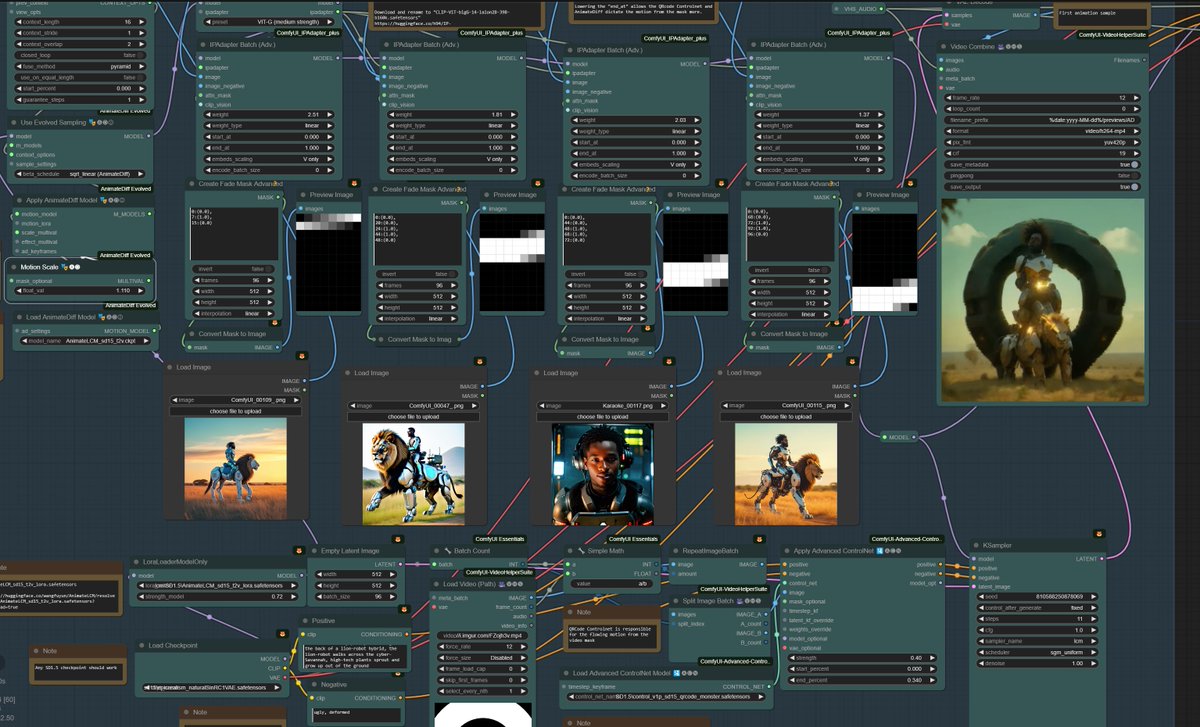Click the KSampler seed value field
This screenshot has height=727, width=1200.
pos(1039,597)
